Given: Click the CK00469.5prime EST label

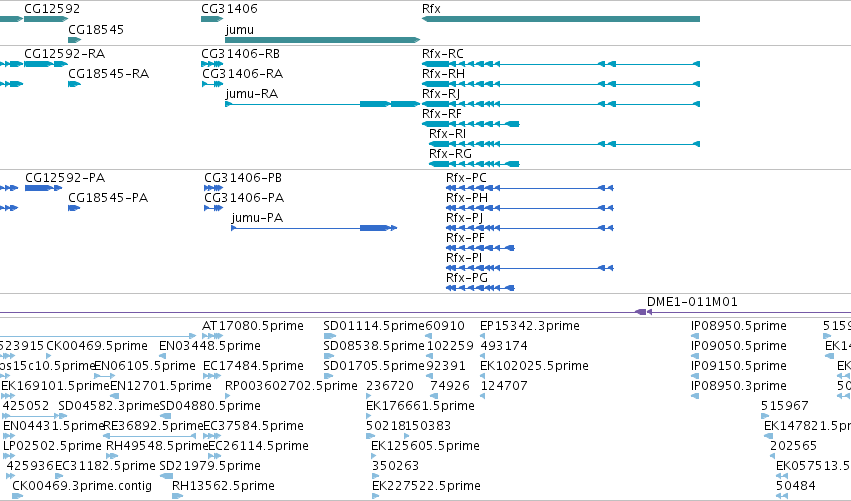Looking at the screenshot, I should tap(97, 346).
